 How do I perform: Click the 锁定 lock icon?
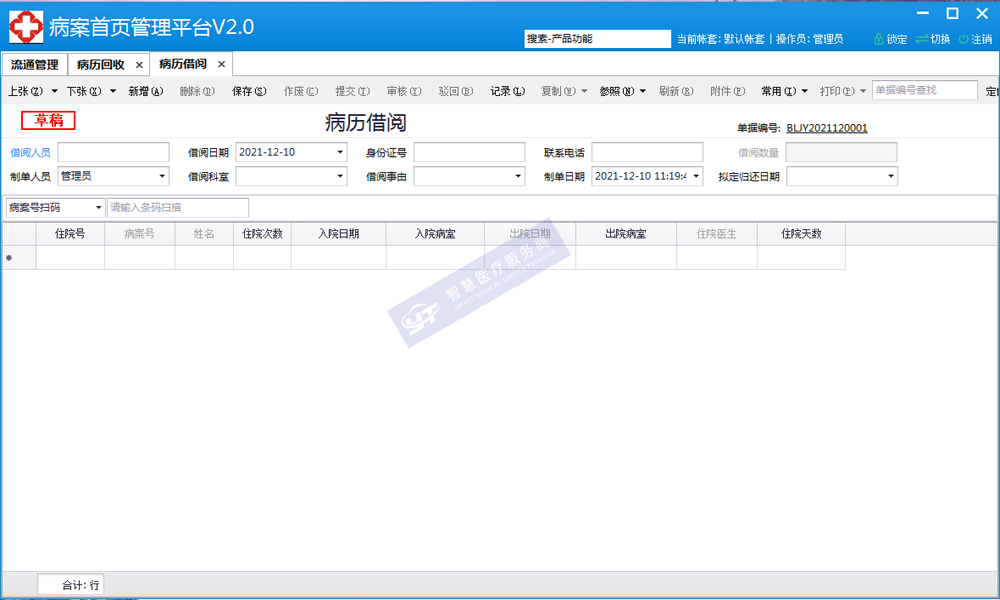tap(879, 39)
